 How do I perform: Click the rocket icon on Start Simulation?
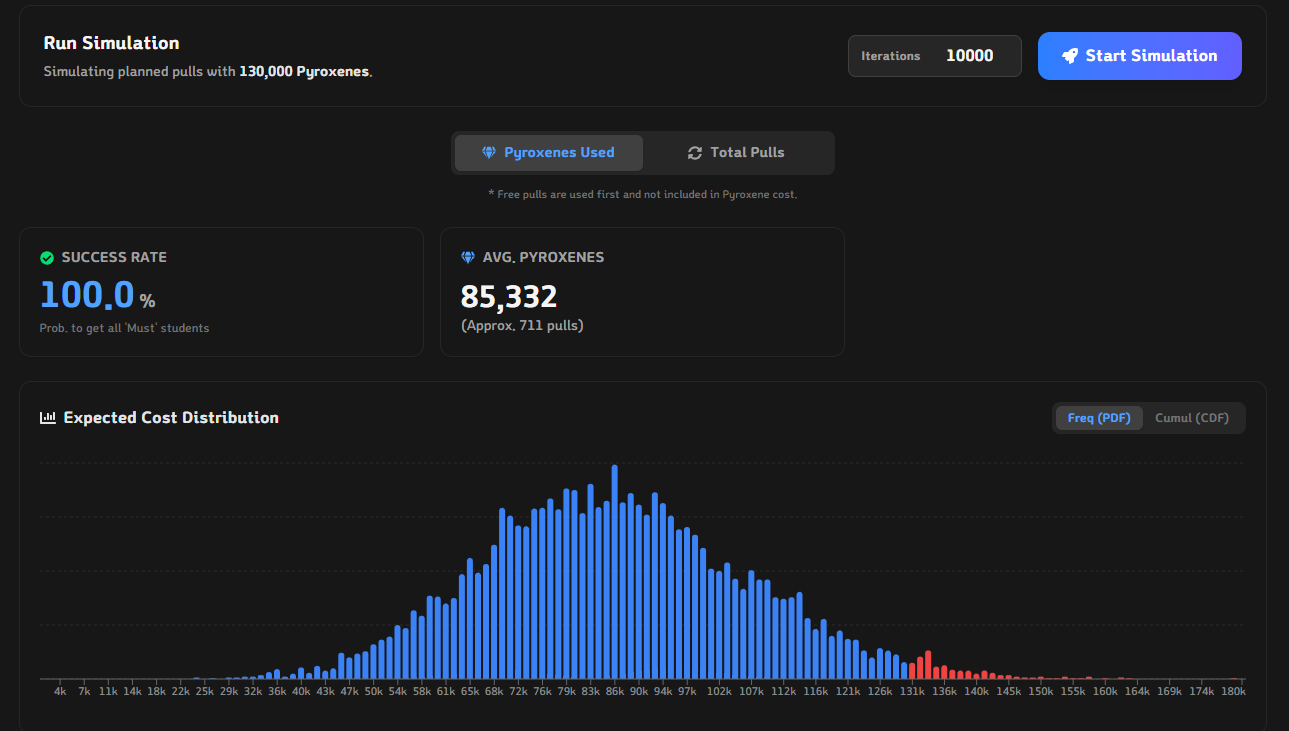click(1070, 56)
